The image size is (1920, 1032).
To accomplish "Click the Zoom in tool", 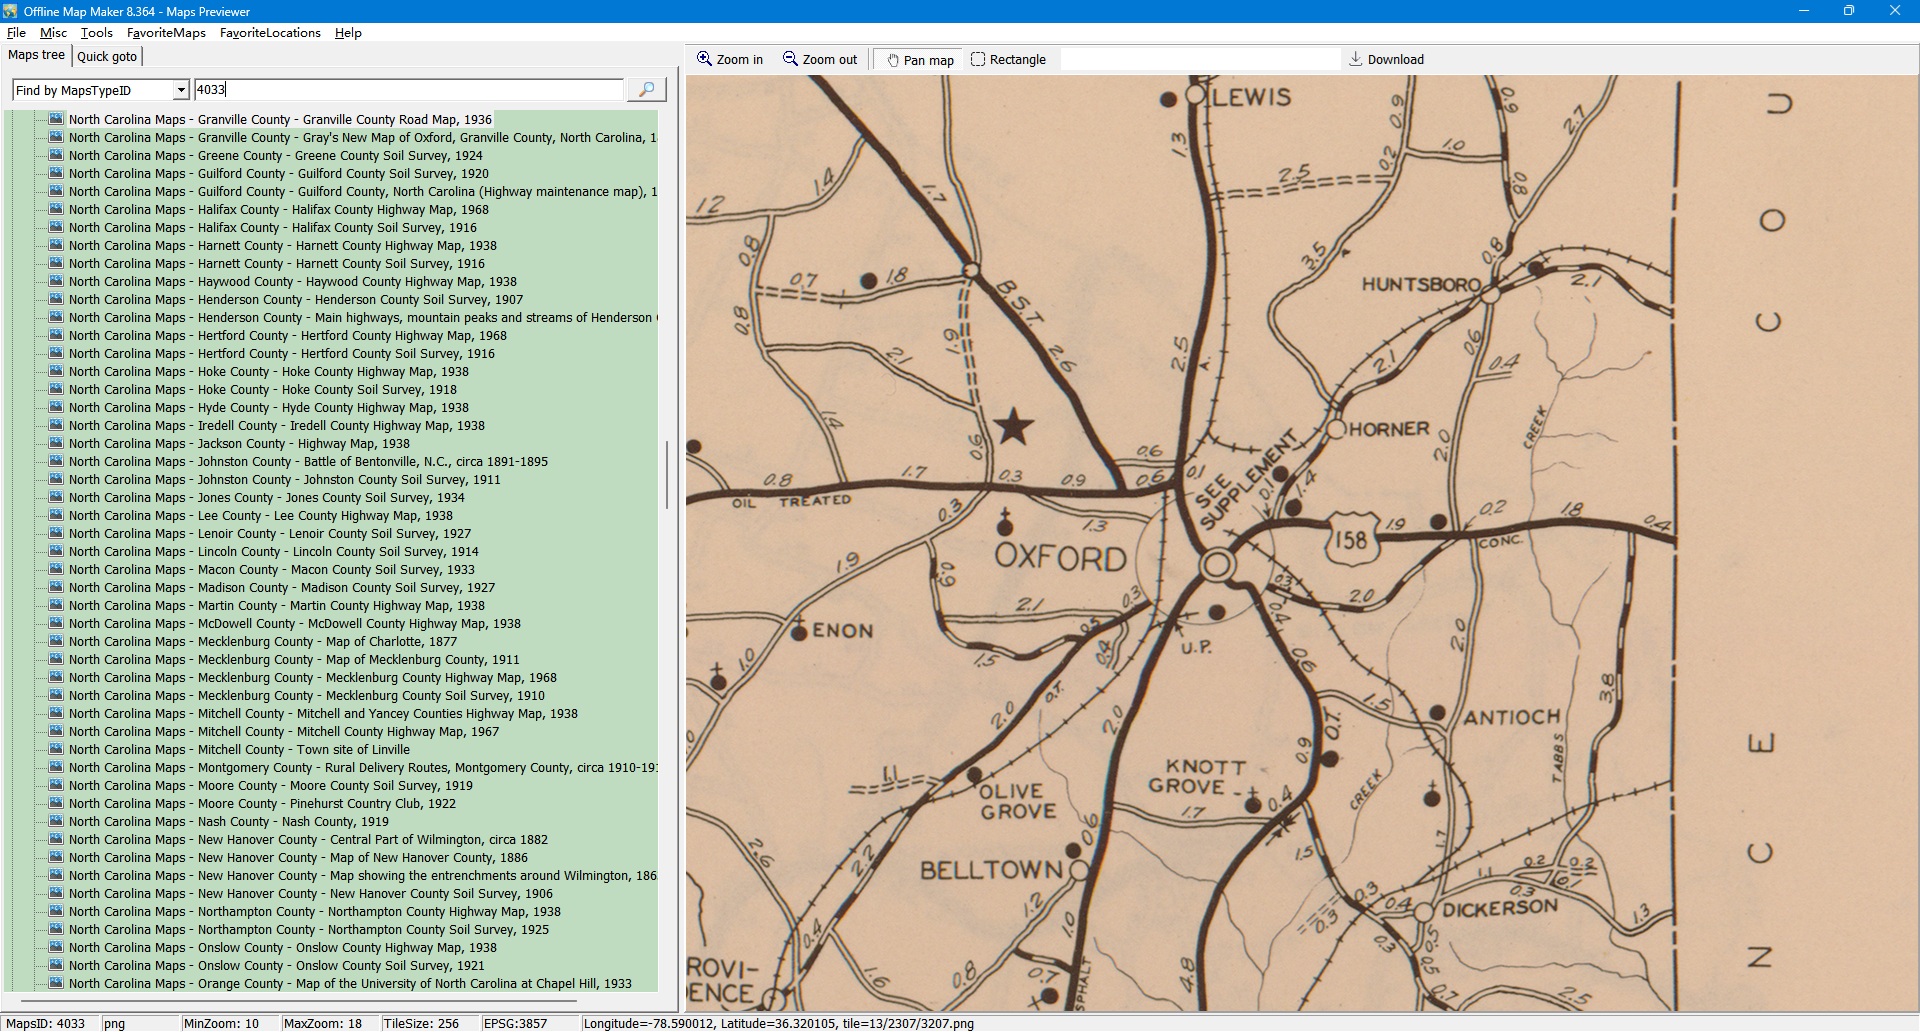I will [730, 60].
